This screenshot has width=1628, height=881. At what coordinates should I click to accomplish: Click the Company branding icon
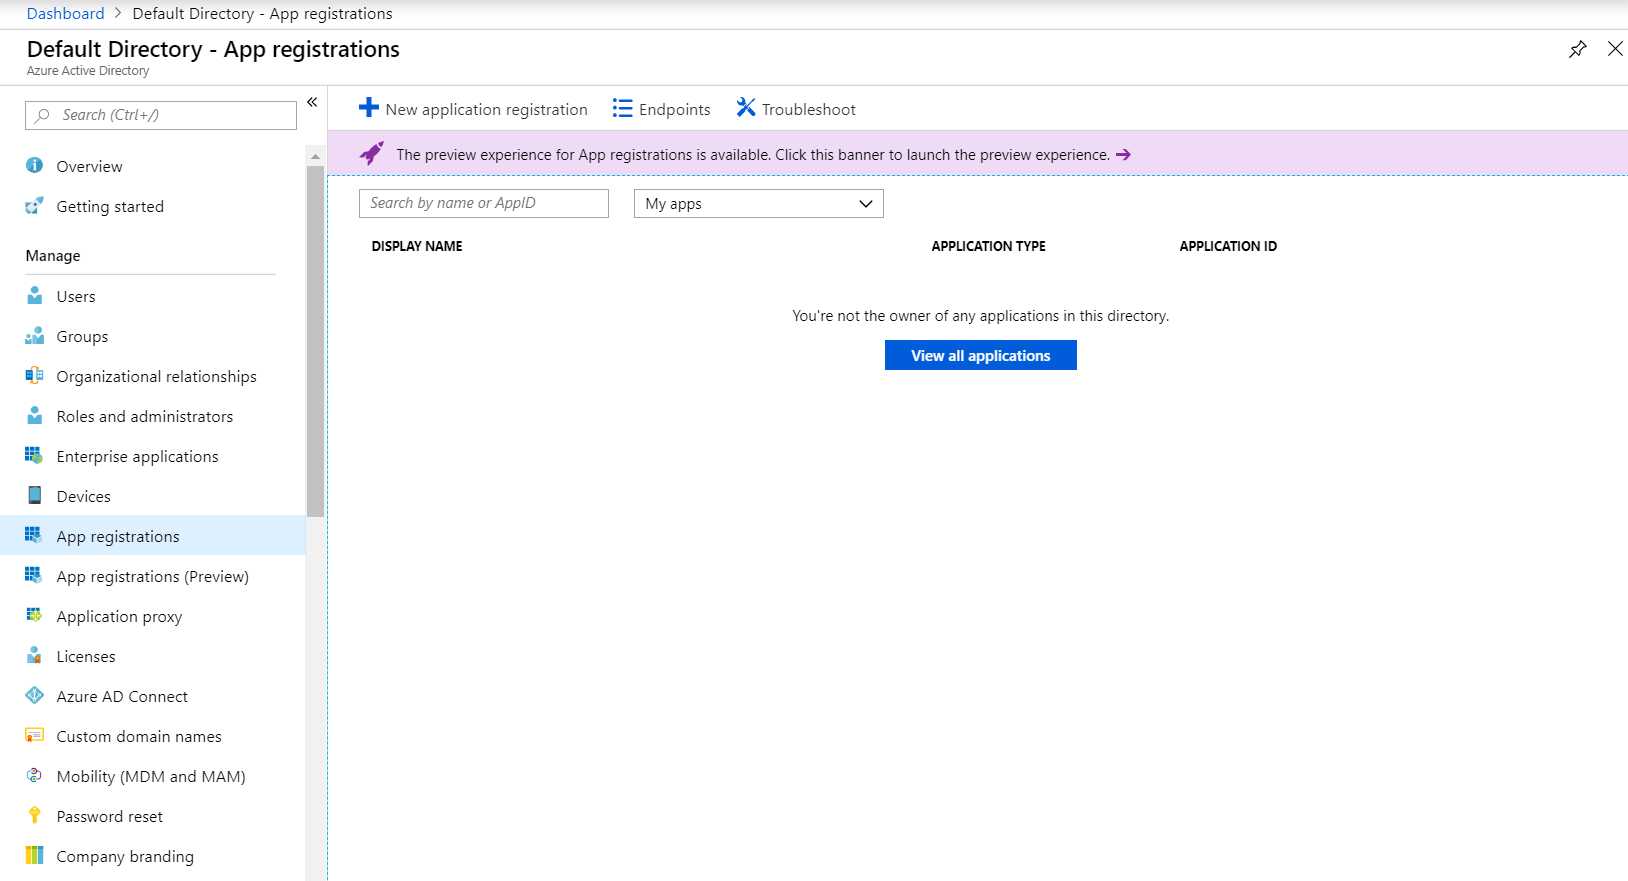point(34,856)
